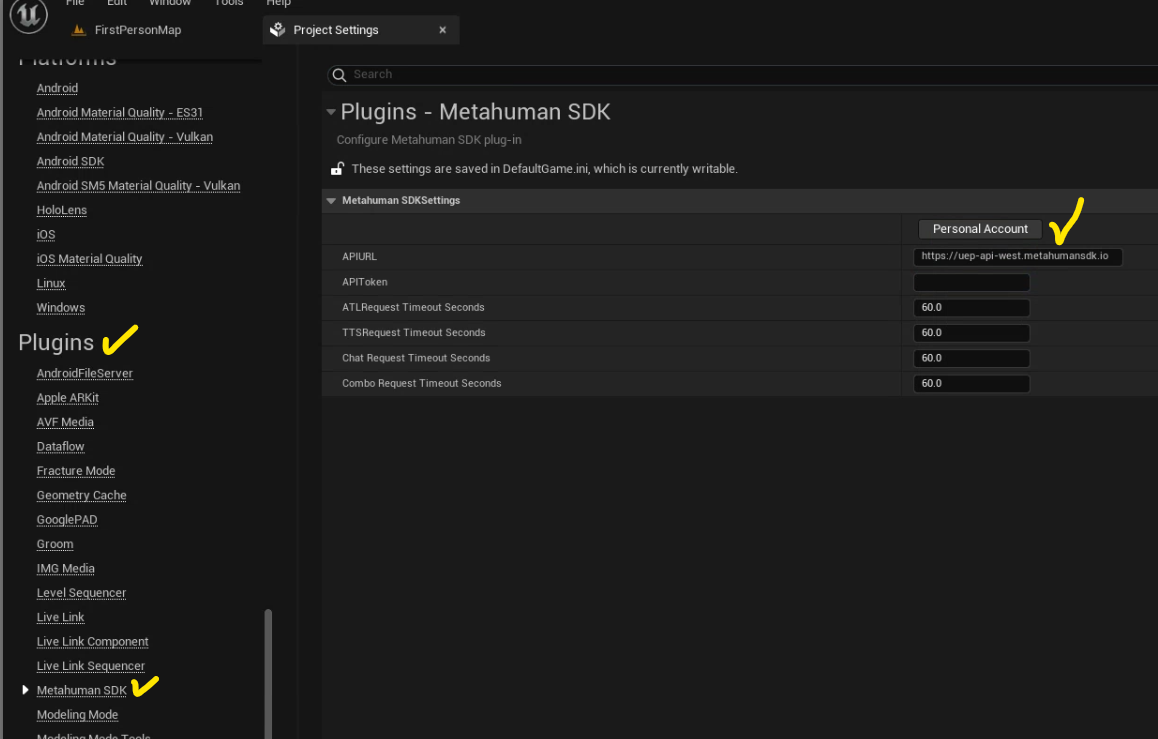Focus the settings Search field

pyautogui.click(x=742, y=75)
